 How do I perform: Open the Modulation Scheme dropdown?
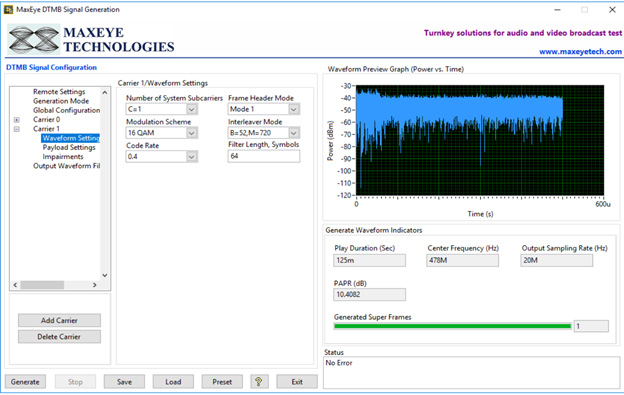[x=191, y=133]
